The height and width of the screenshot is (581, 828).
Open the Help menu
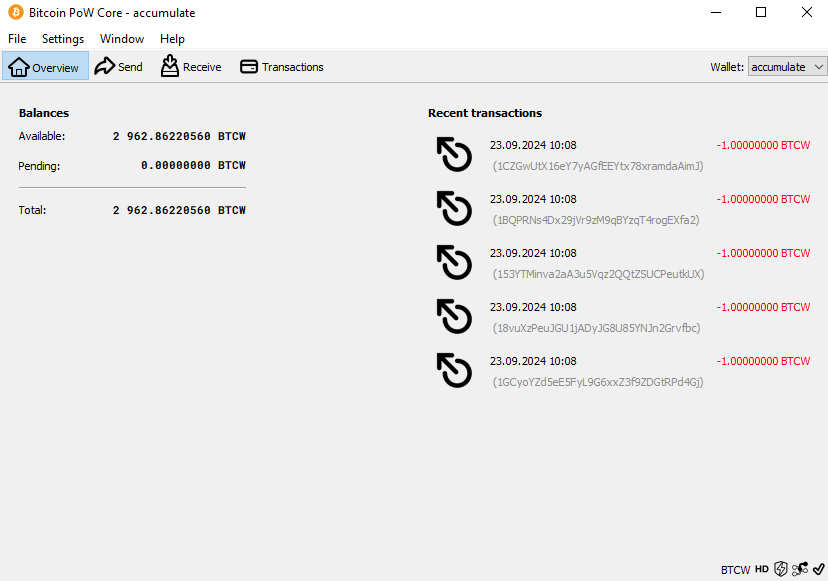(172, 39)
